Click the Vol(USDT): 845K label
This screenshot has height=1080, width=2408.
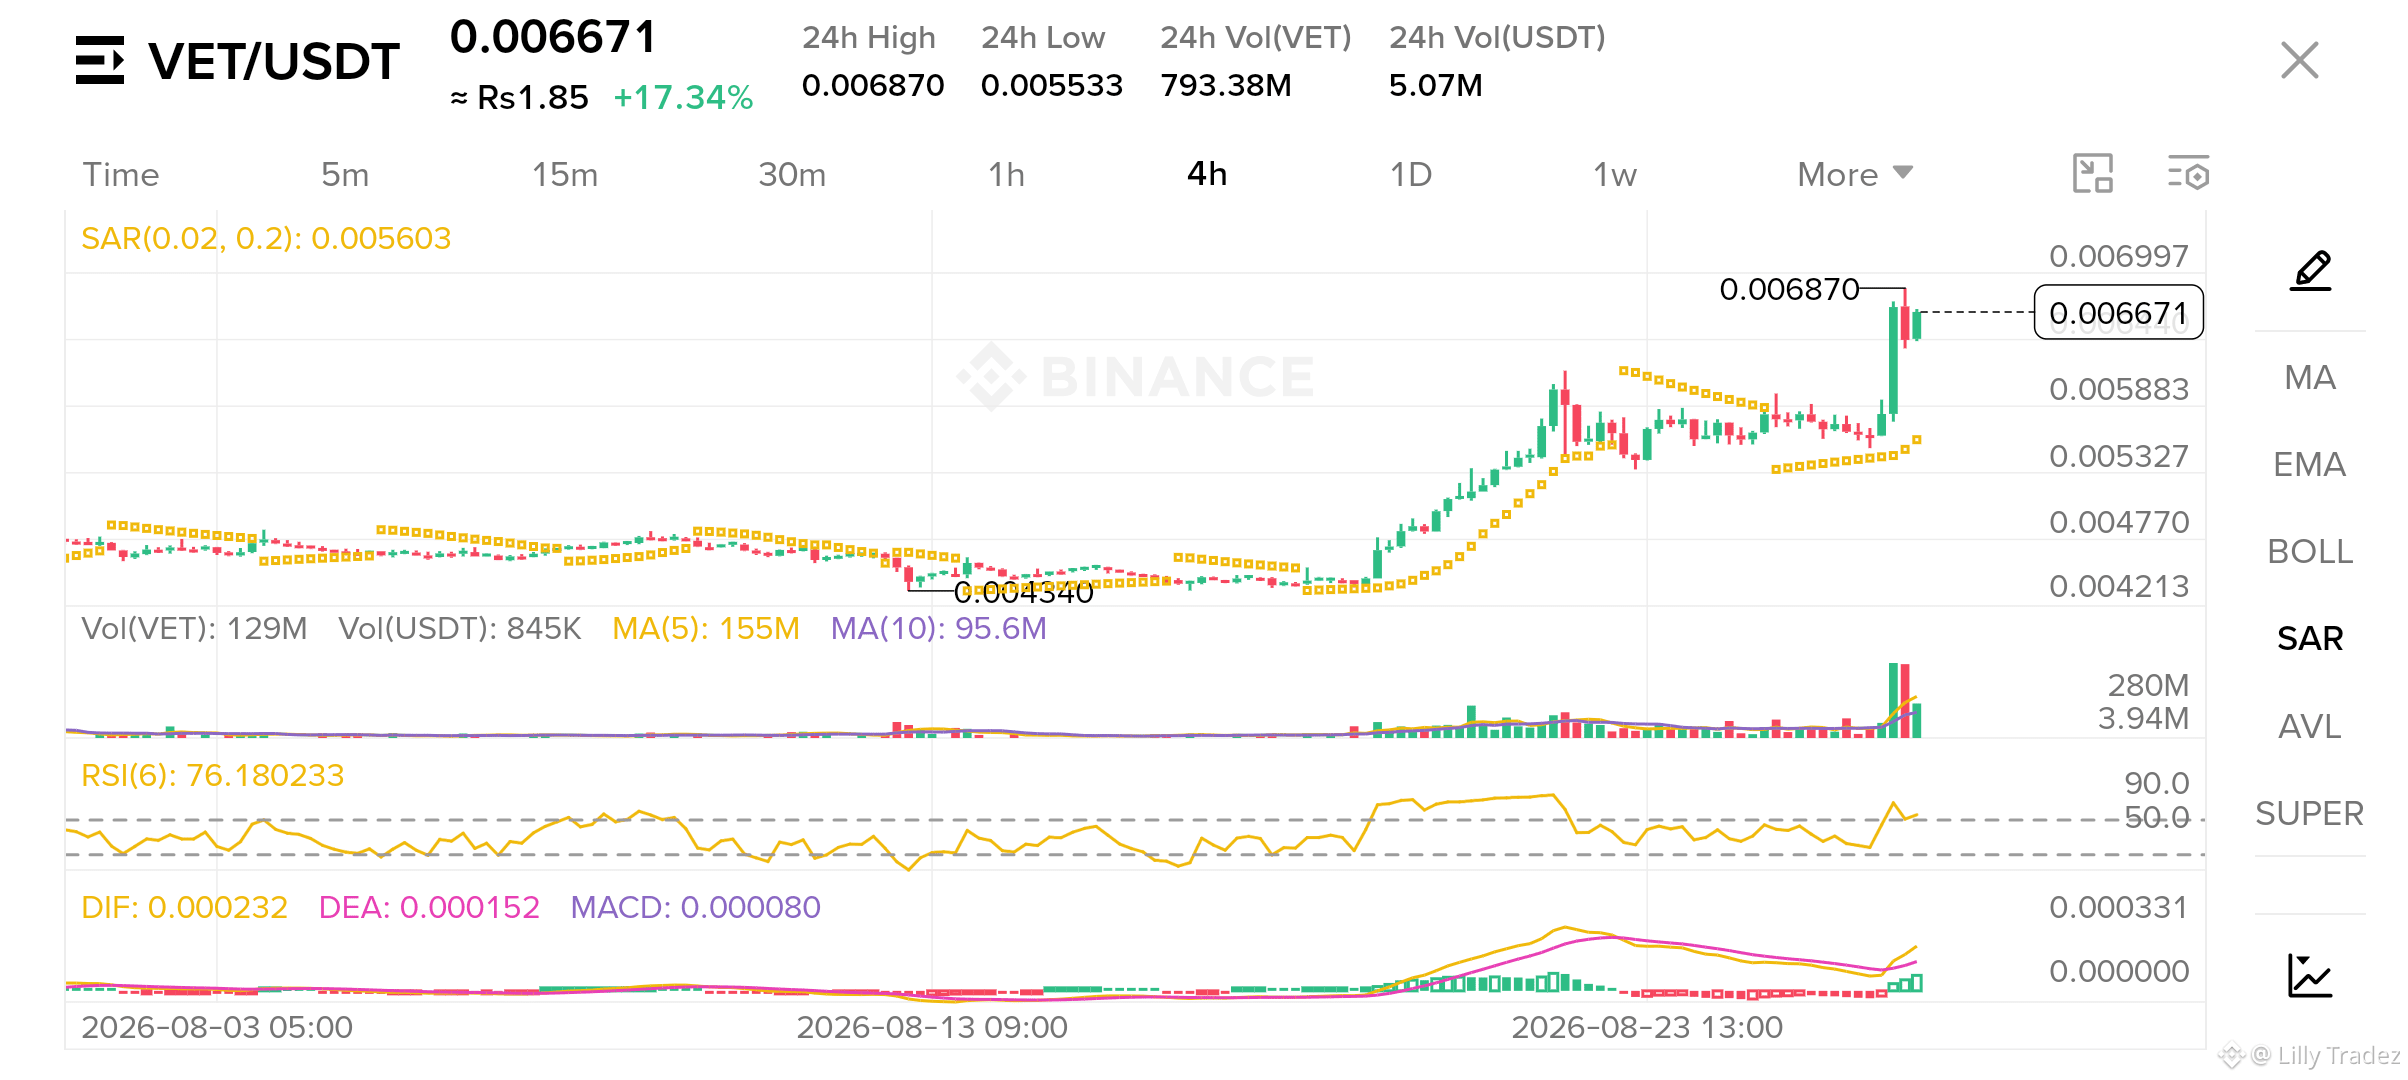[x=460, y=628]
